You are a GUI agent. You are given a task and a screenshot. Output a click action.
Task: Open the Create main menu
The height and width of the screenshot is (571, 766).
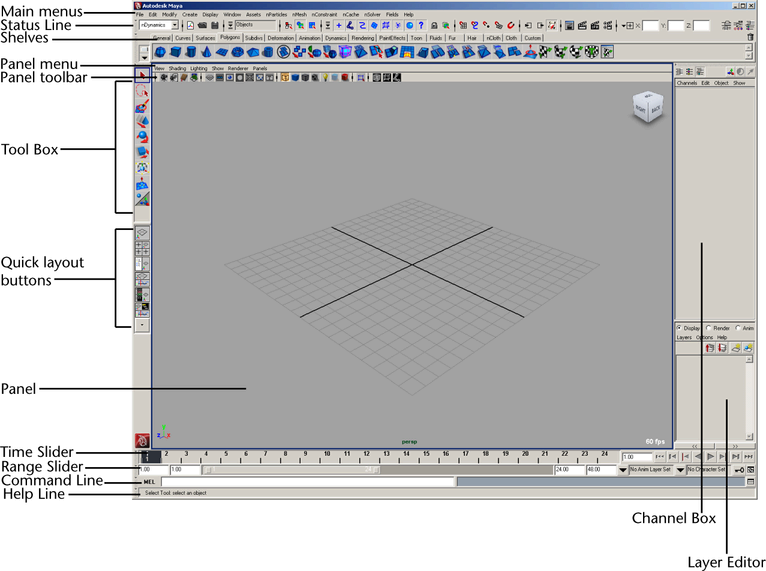190,15
